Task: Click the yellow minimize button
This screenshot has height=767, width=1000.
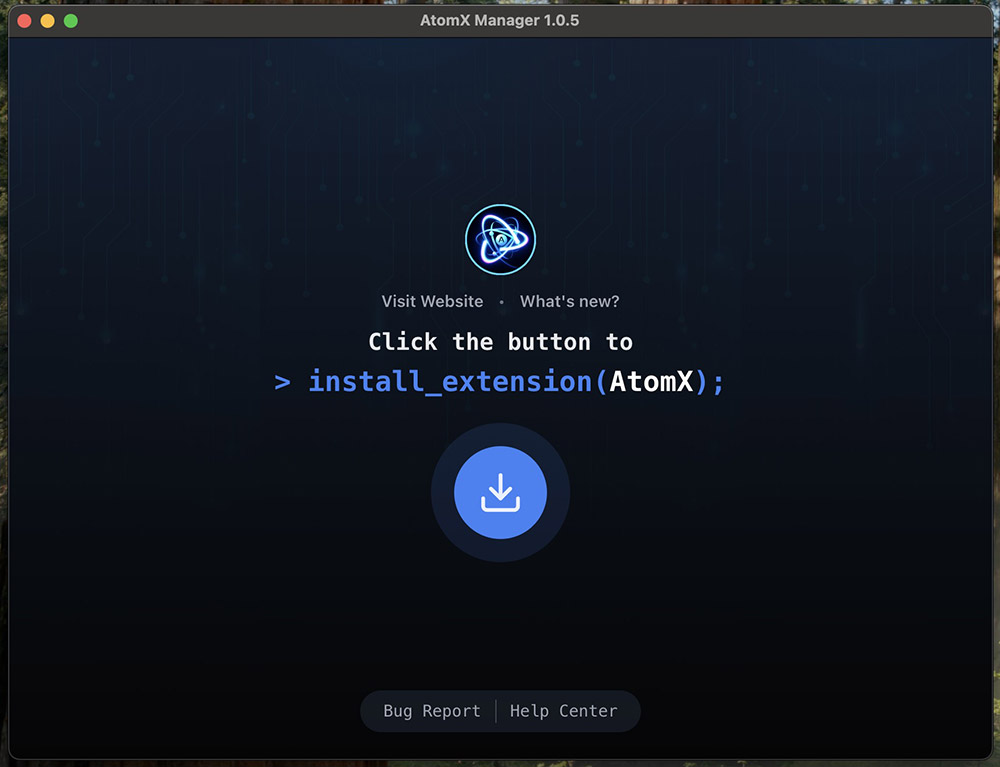Action: 45,19
